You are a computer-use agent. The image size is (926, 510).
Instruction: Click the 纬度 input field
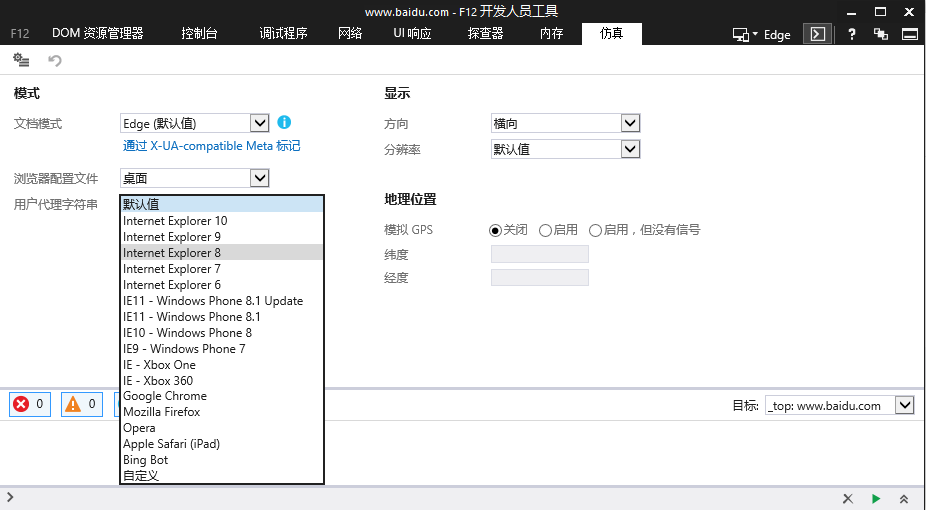pyautogui.click(x=540, y=254)
